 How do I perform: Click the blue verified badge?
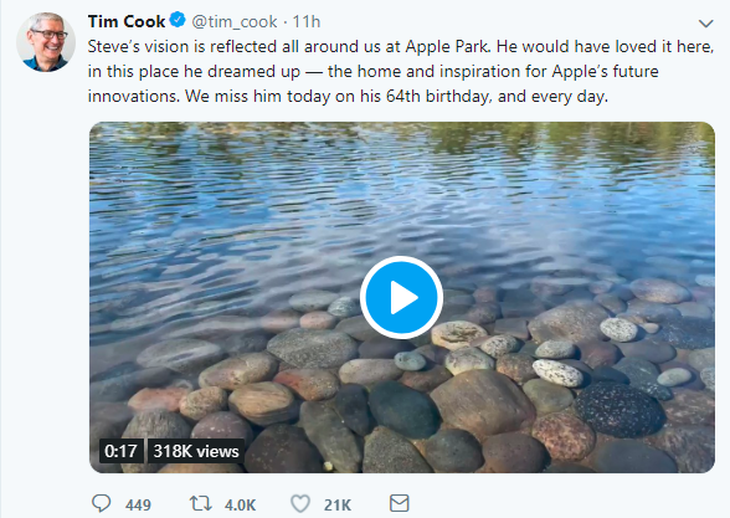tap(177, 20)
